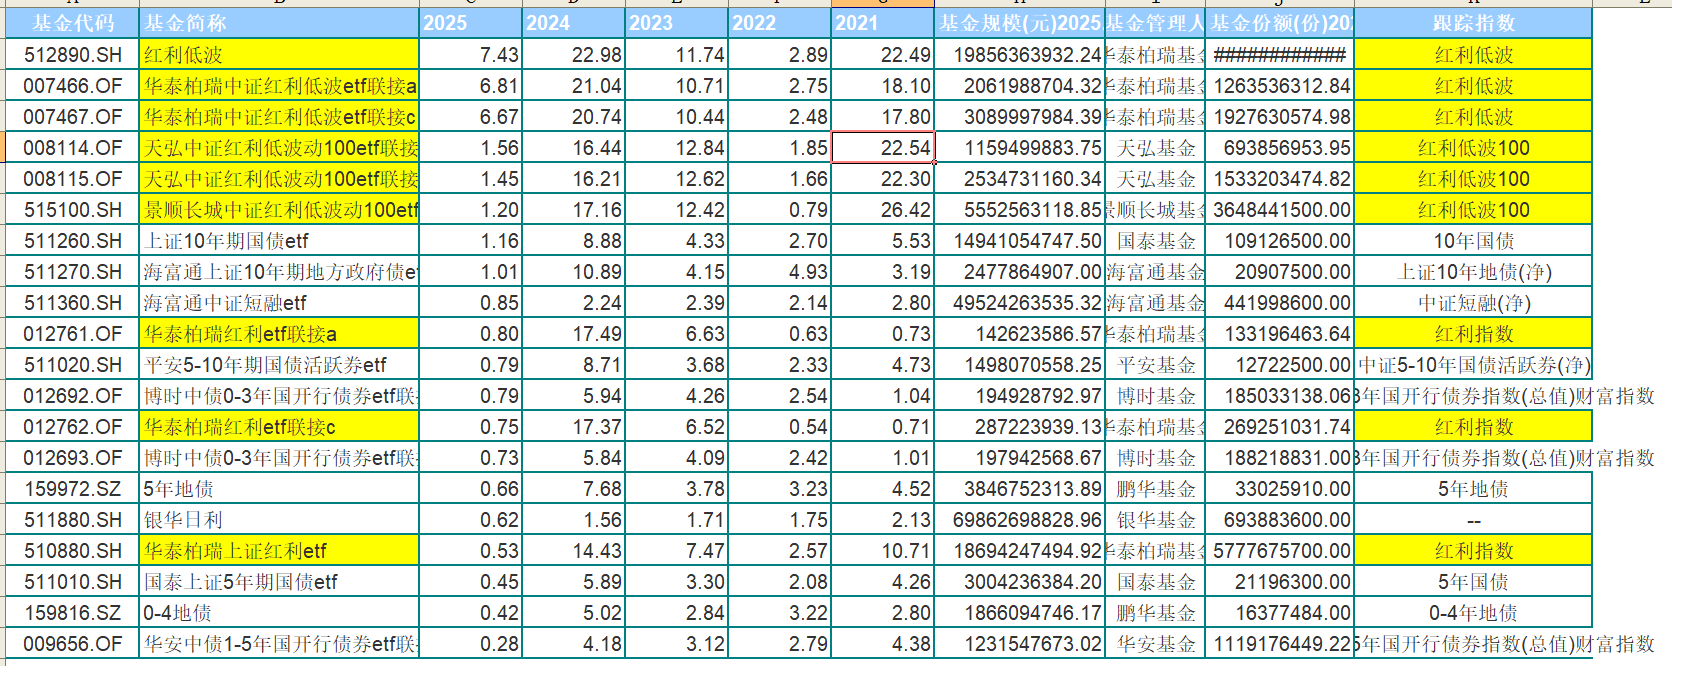Image resolution: width=1687 pixels, height=680 pixels.
Task: Click fund code 511020.SH
Action: tap(72, 365)
